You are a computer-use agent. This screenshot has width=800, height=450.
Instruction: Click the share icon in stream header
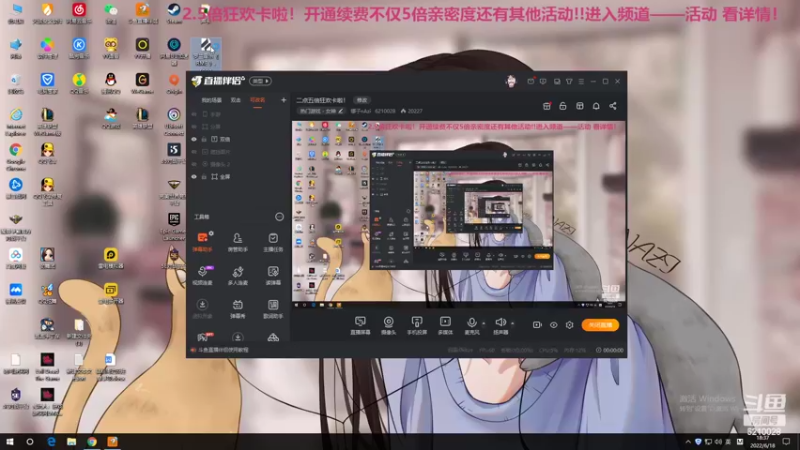pos(613,106)
